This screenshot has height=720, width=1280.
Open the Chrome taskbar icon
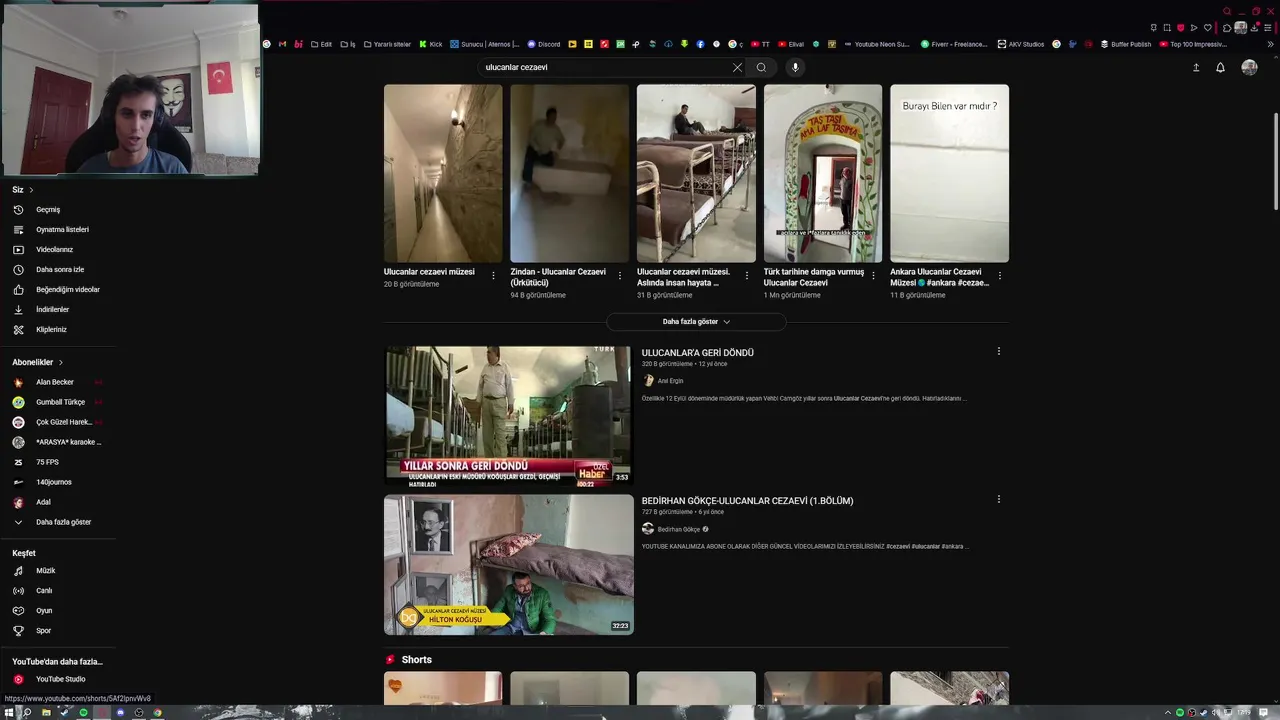click(x=157, y=712)
